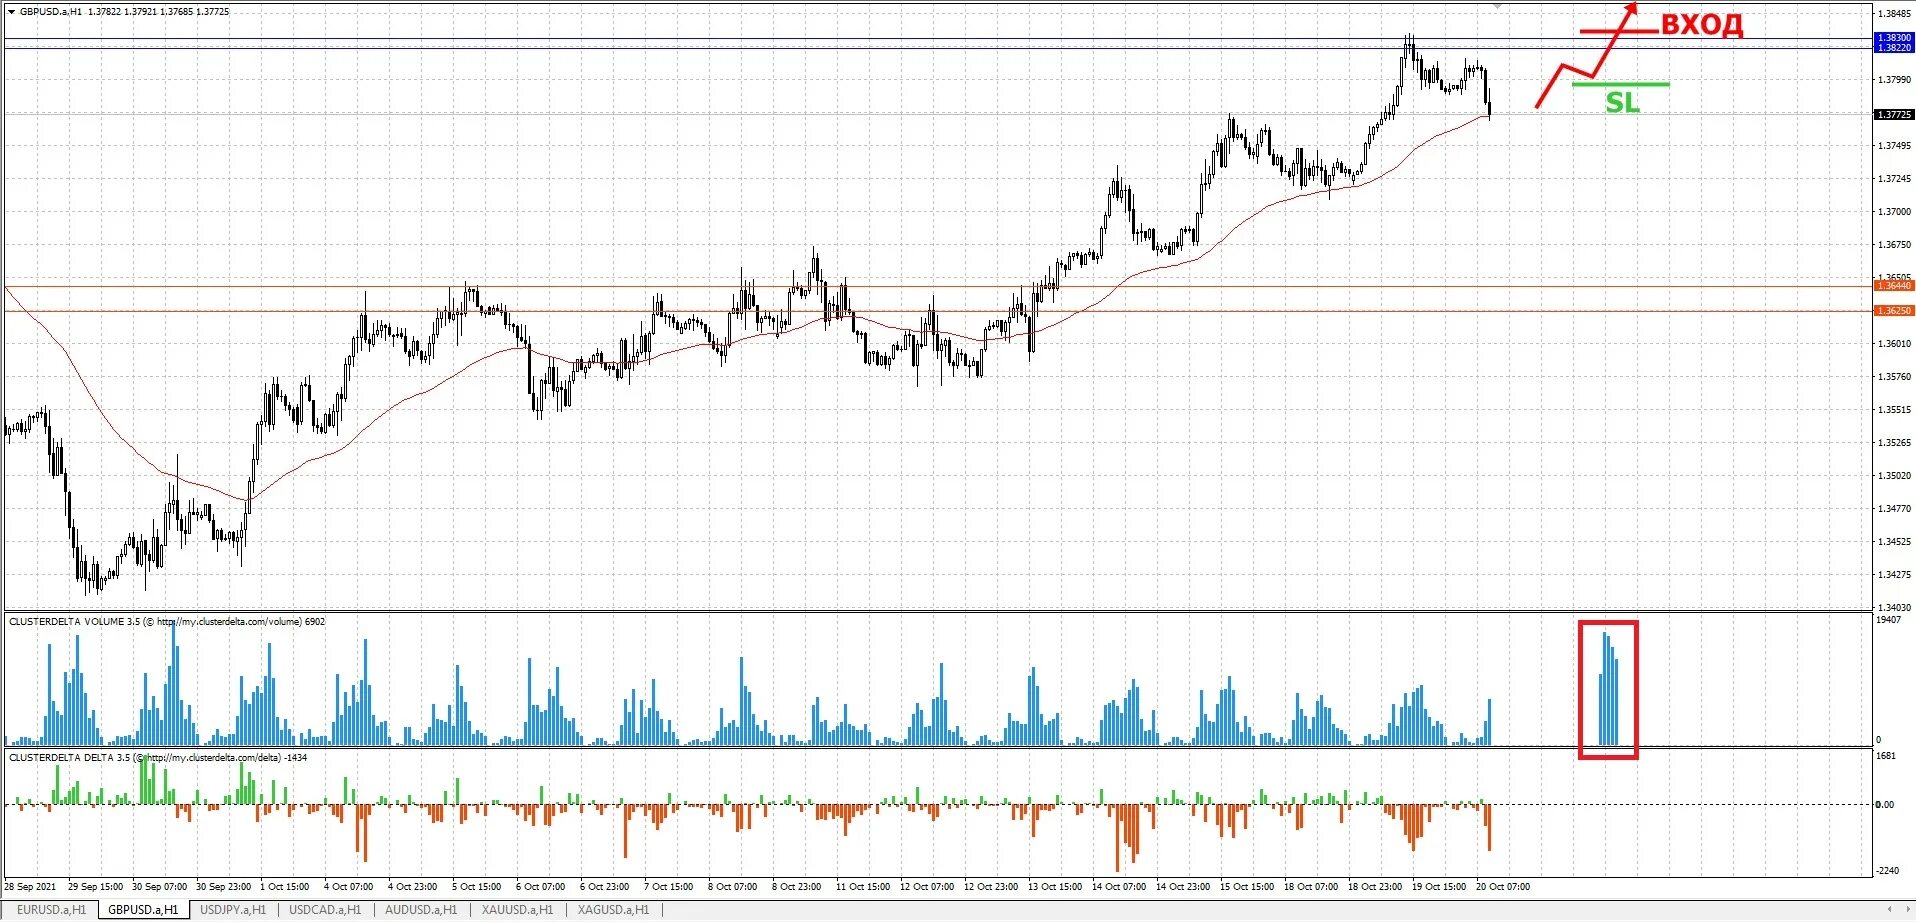Click the -2240 minimum on the delta scale
The width and height of the screenshot is (1916, 922).
click(x=1887, y=871)
